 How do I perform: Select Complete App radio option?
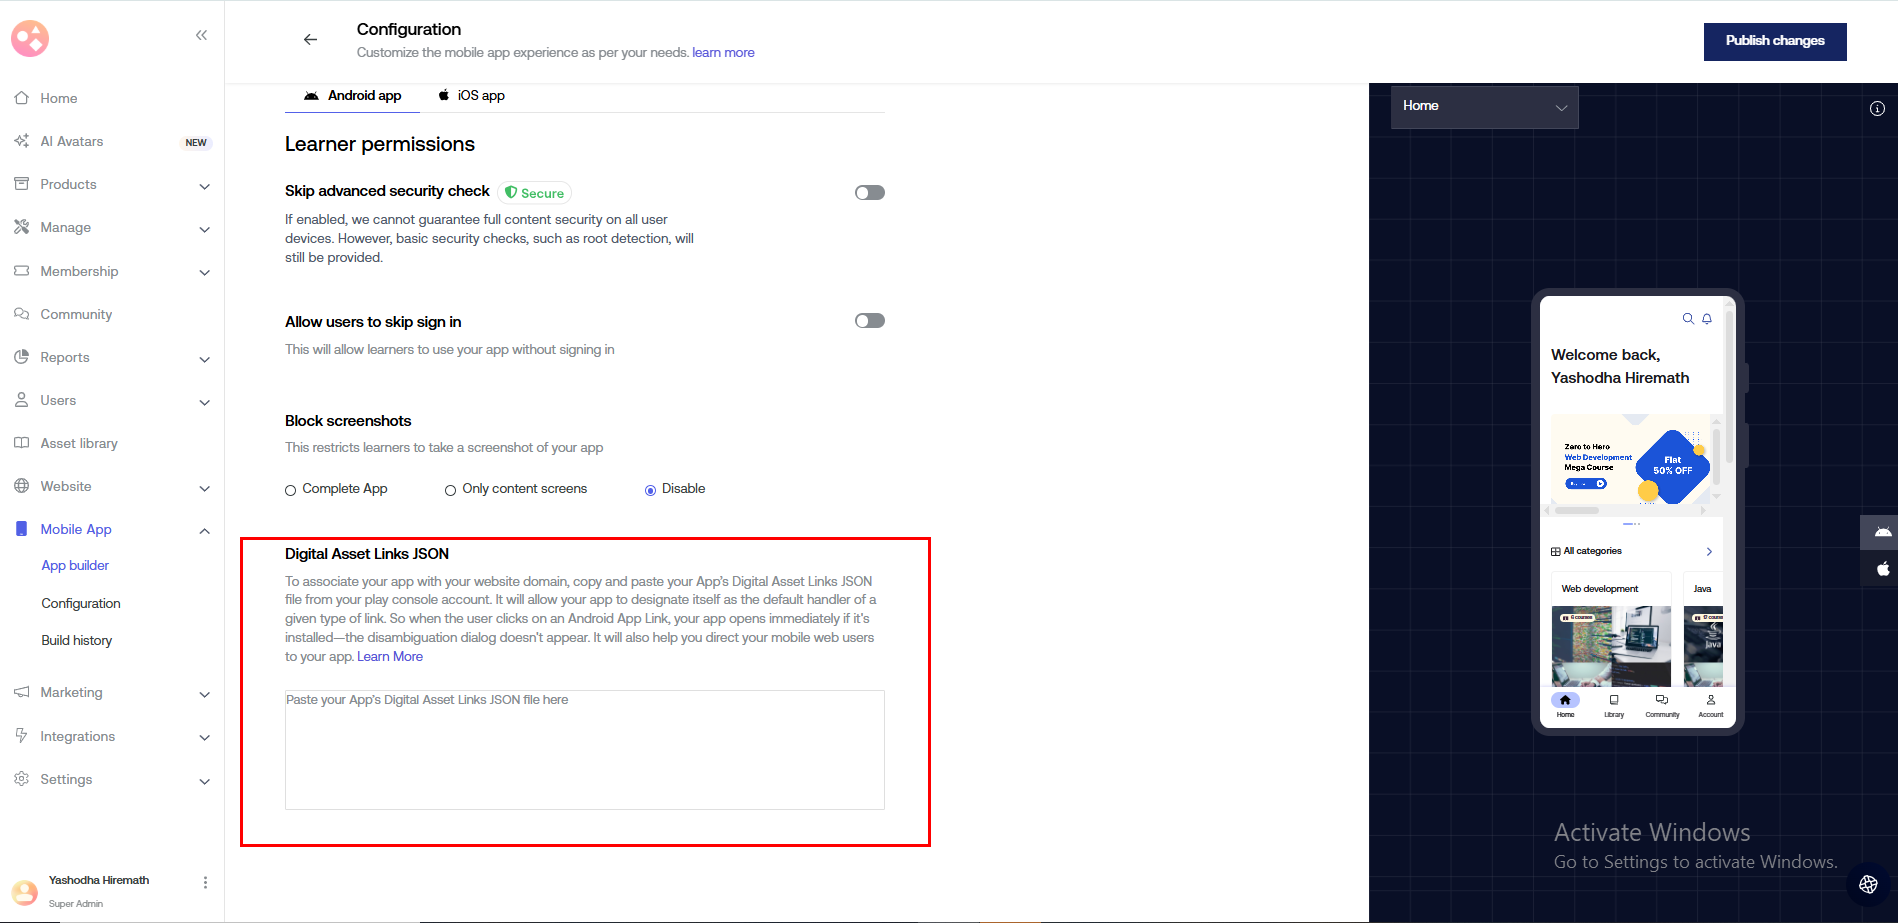click(291, 490)
